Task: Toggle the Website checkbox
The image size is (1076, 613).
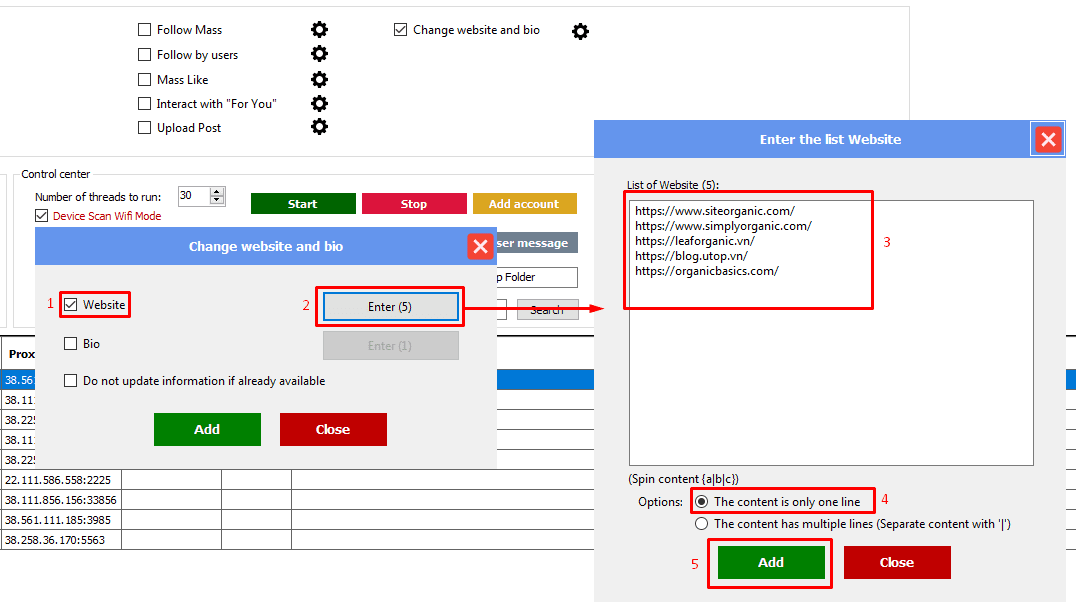Action: tap(71, 305)
